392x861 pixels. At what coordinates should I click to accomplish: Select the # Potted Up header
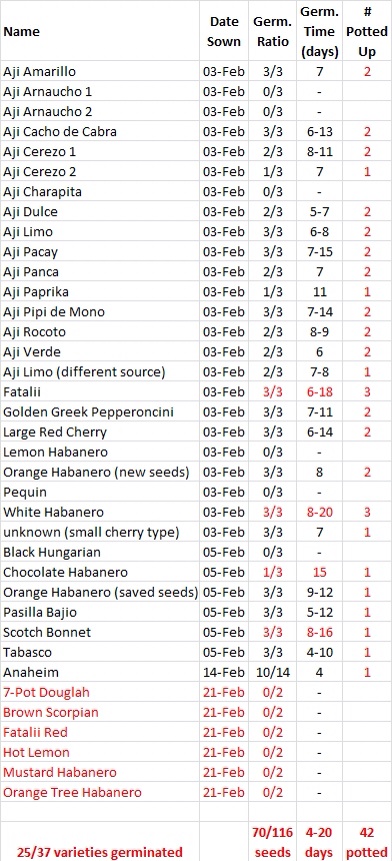[367, 31]
